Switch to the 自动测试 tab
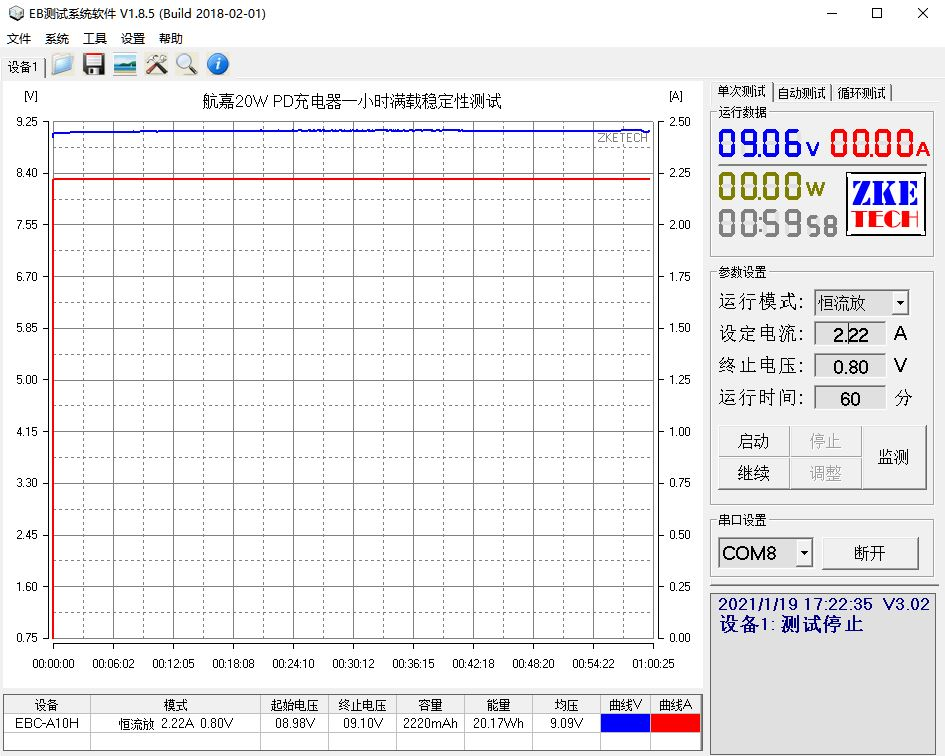Viewport: 945px width, 756px height. click(801, 93)
